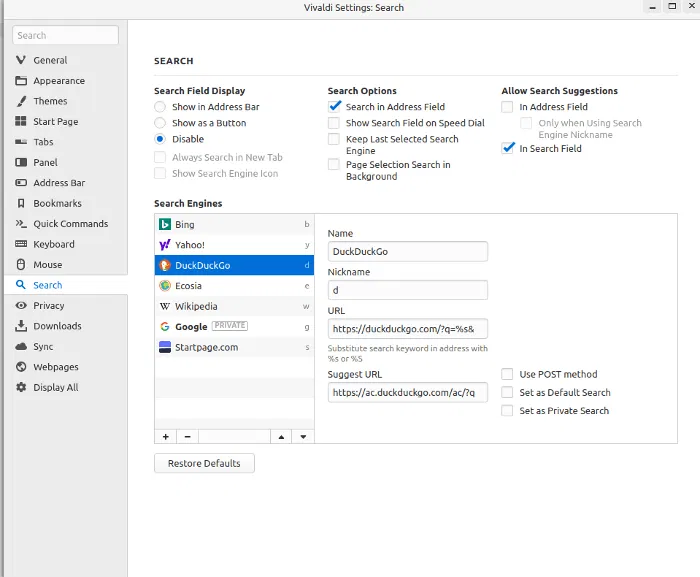
Task: Click the Mouse icon in sidebar
Action: pos(21,264)
